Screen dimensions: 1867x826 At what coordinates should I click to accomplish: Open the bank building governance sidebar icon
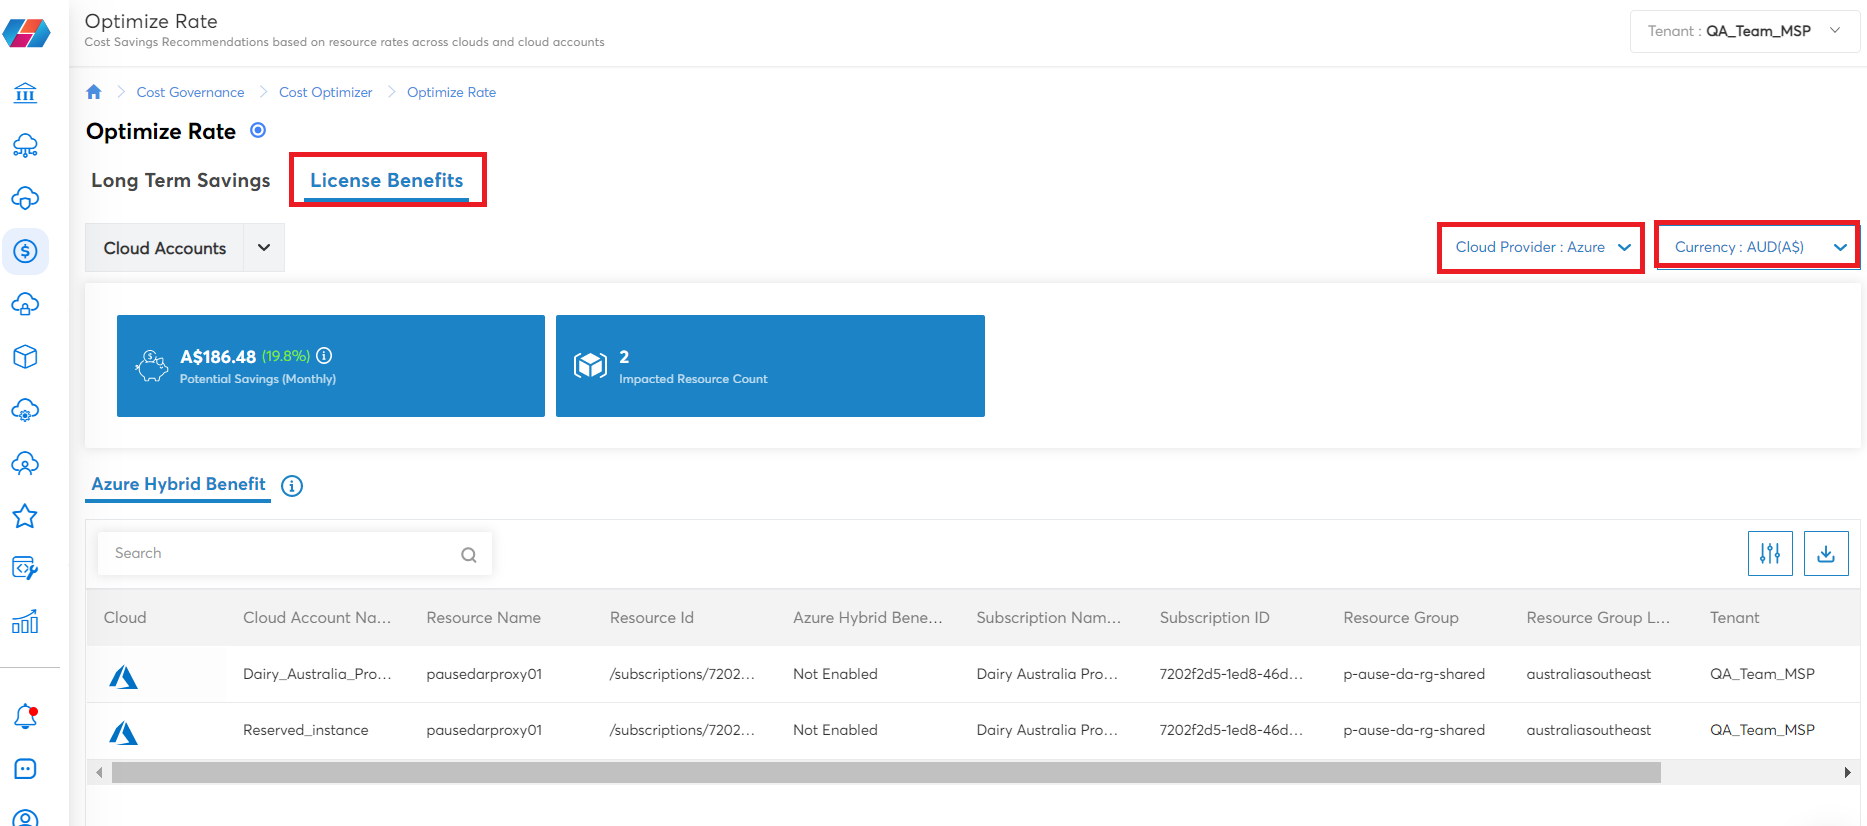click(x=25, y=93)
